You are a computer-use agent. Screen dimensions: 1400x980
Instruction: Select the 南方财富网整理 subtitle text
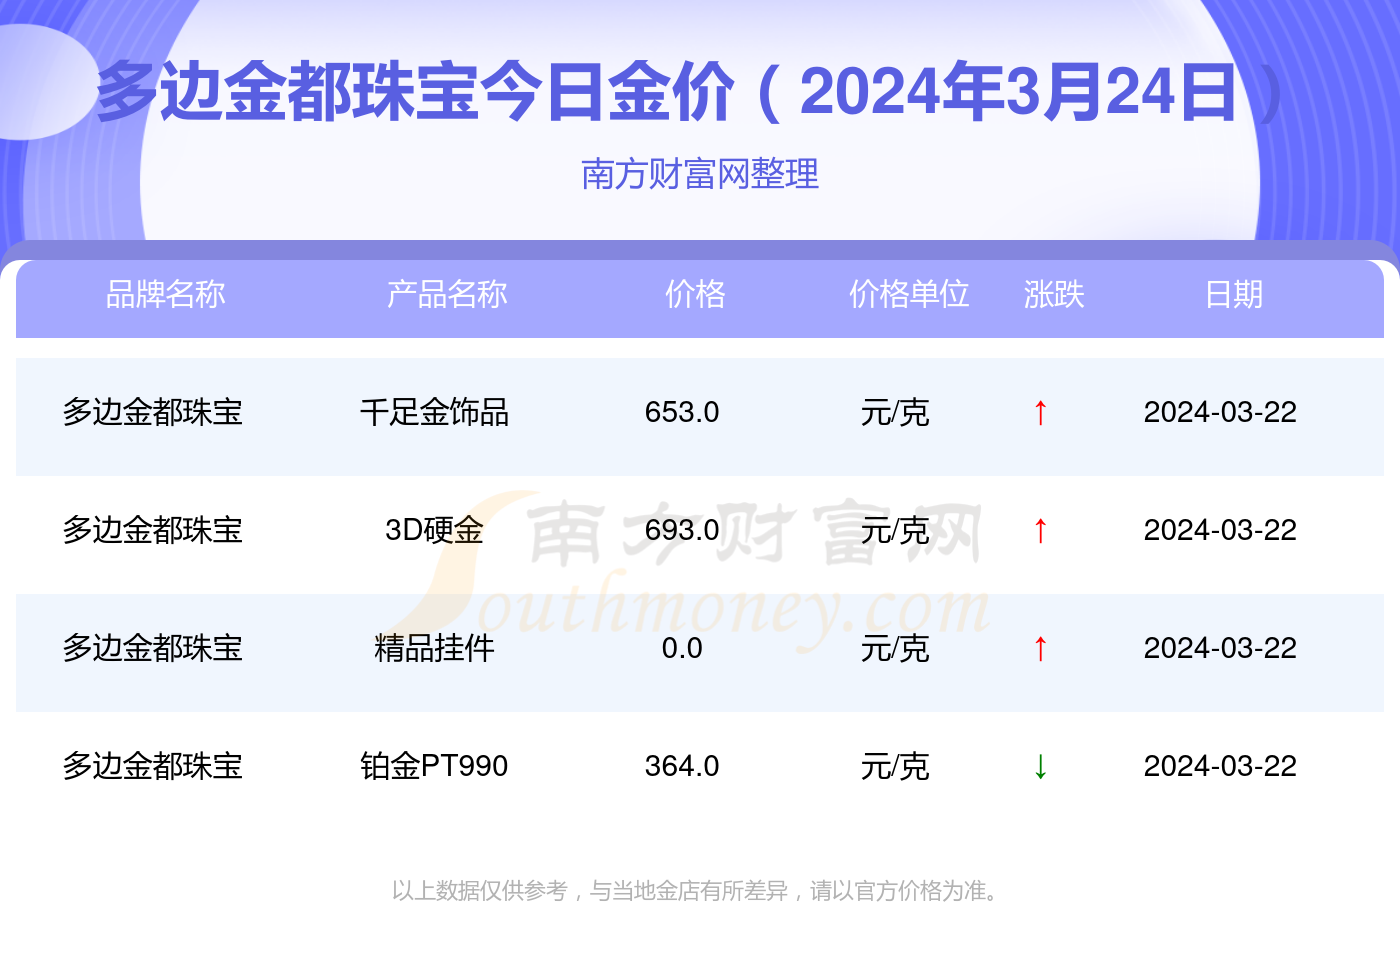coord(700,174)
